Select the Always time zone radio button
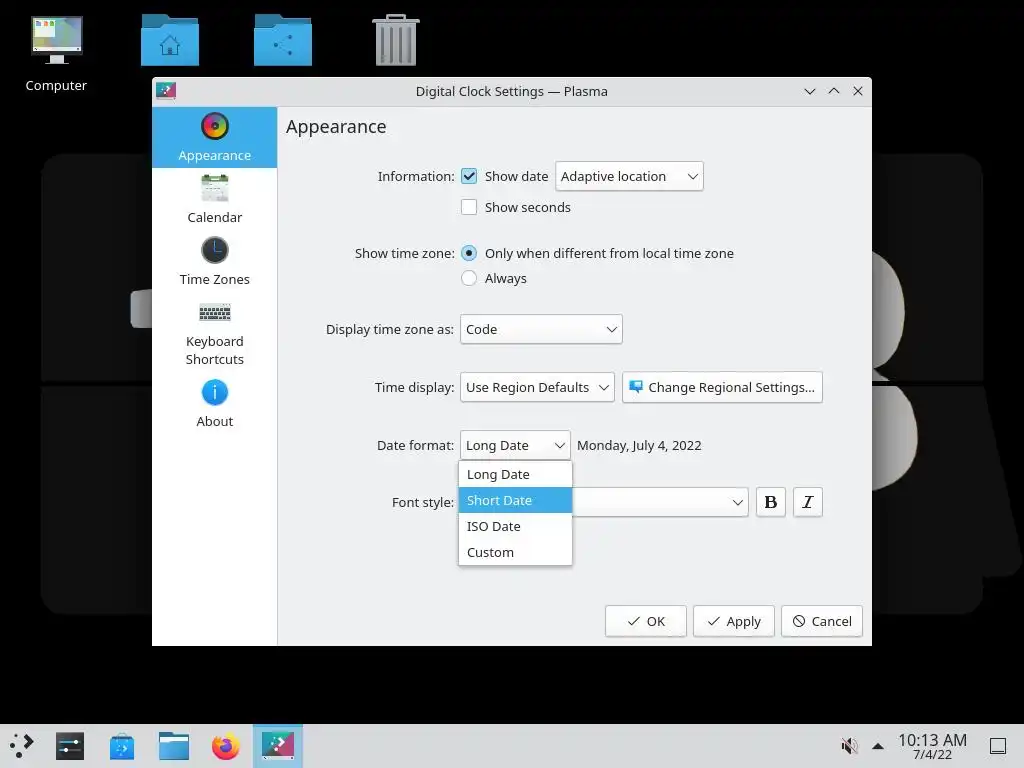The image size is (1024, 768). click(469, 278)
